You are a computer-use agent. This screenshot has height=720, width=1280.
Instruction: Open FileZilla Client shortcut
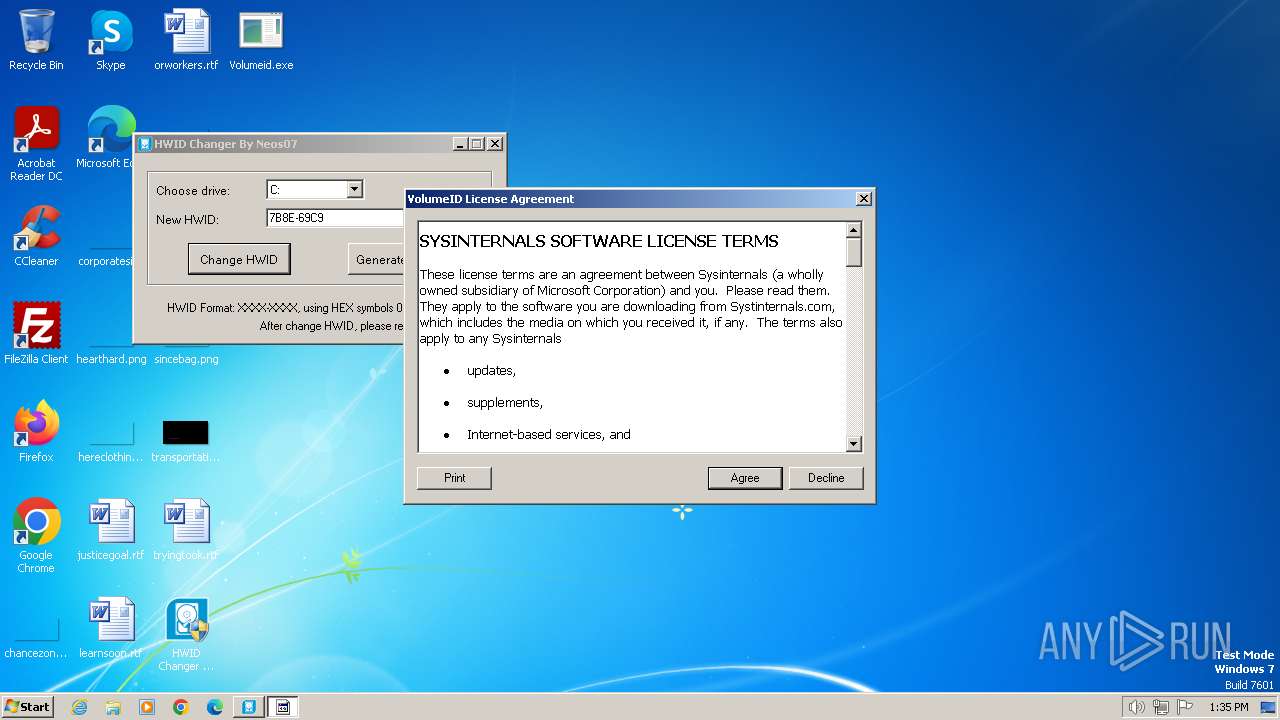(x=36, y=334)
